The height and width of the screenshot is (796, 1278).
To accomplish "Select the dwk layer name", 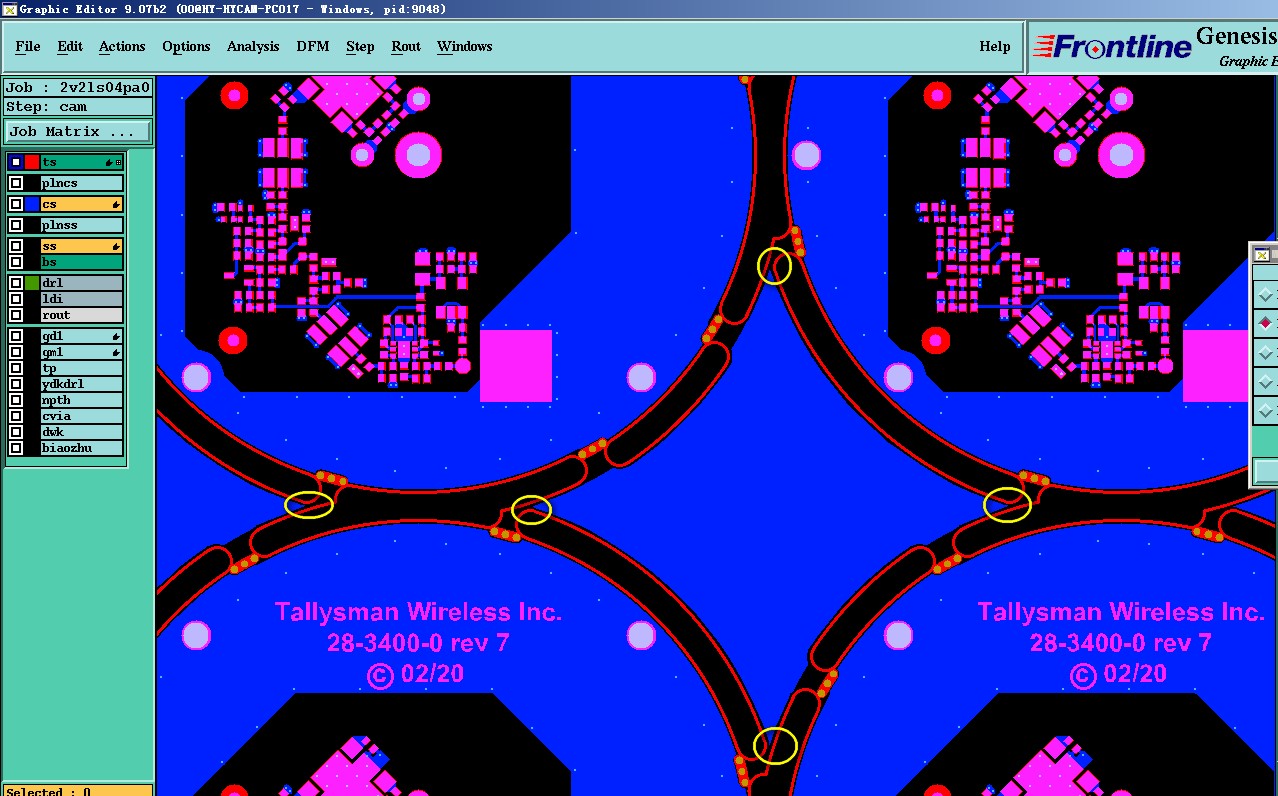I will click(x=82, y=432).
